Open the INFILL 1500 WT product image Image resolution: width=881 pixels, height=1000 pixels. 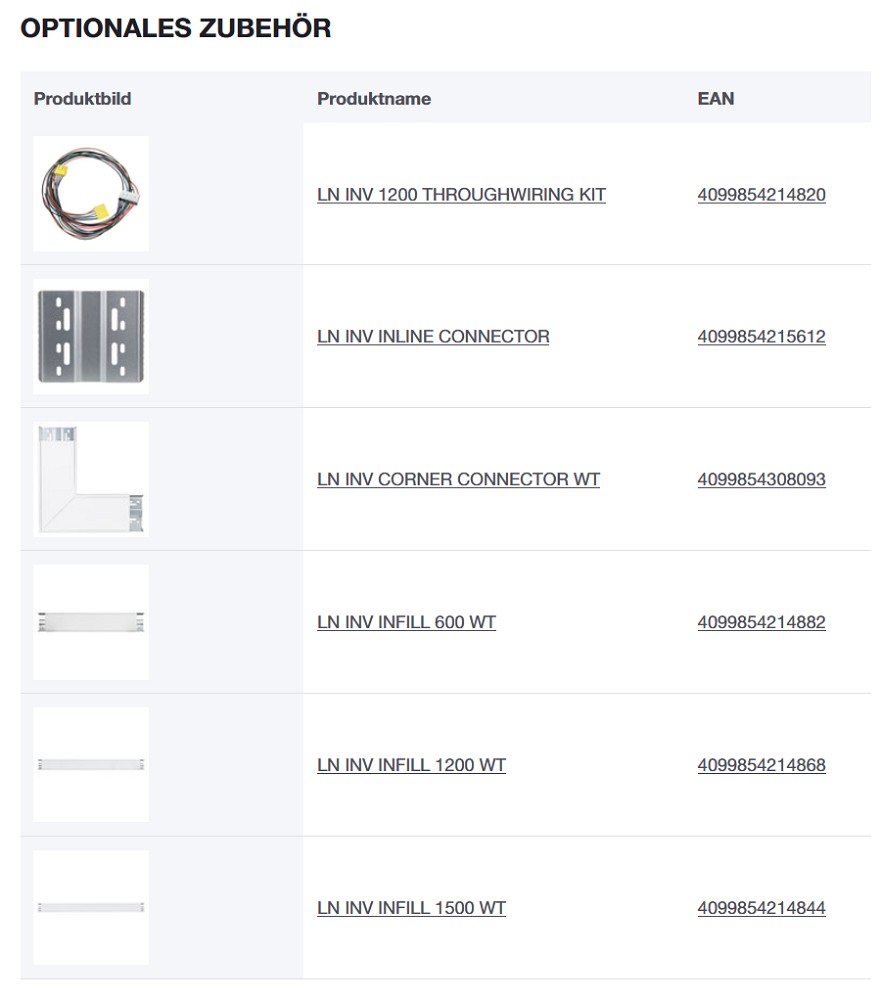pos(91,908)
